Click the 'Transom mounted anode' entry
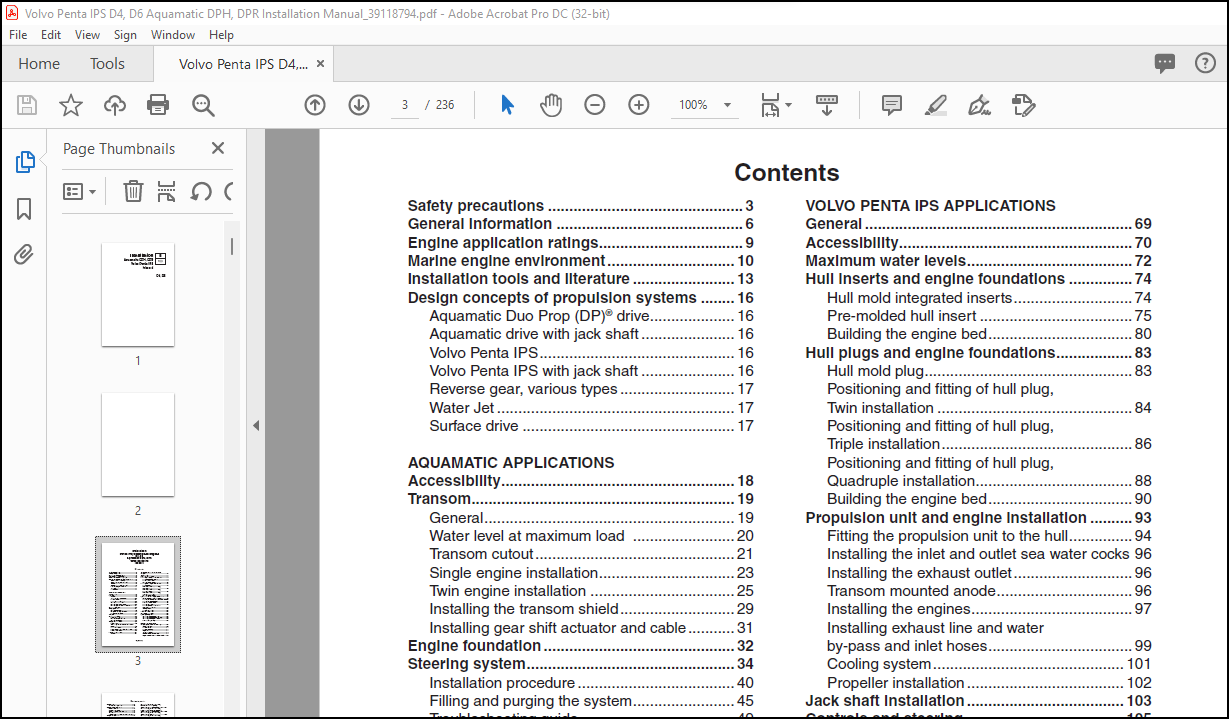This screenshot has height=719, width=1229. tap(990, 591)
